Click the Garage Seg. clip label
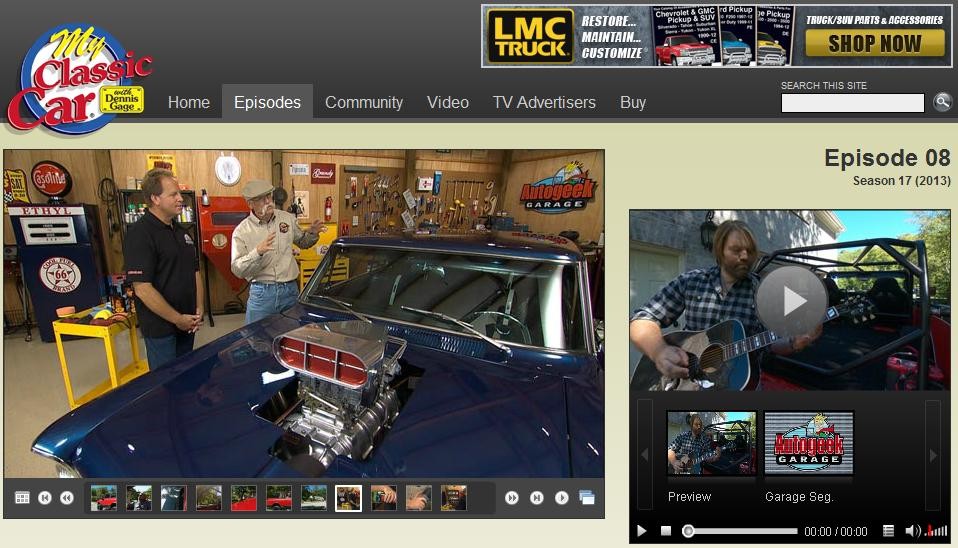The width and height of the screenshot is (958, 548). tap(799, 497)
